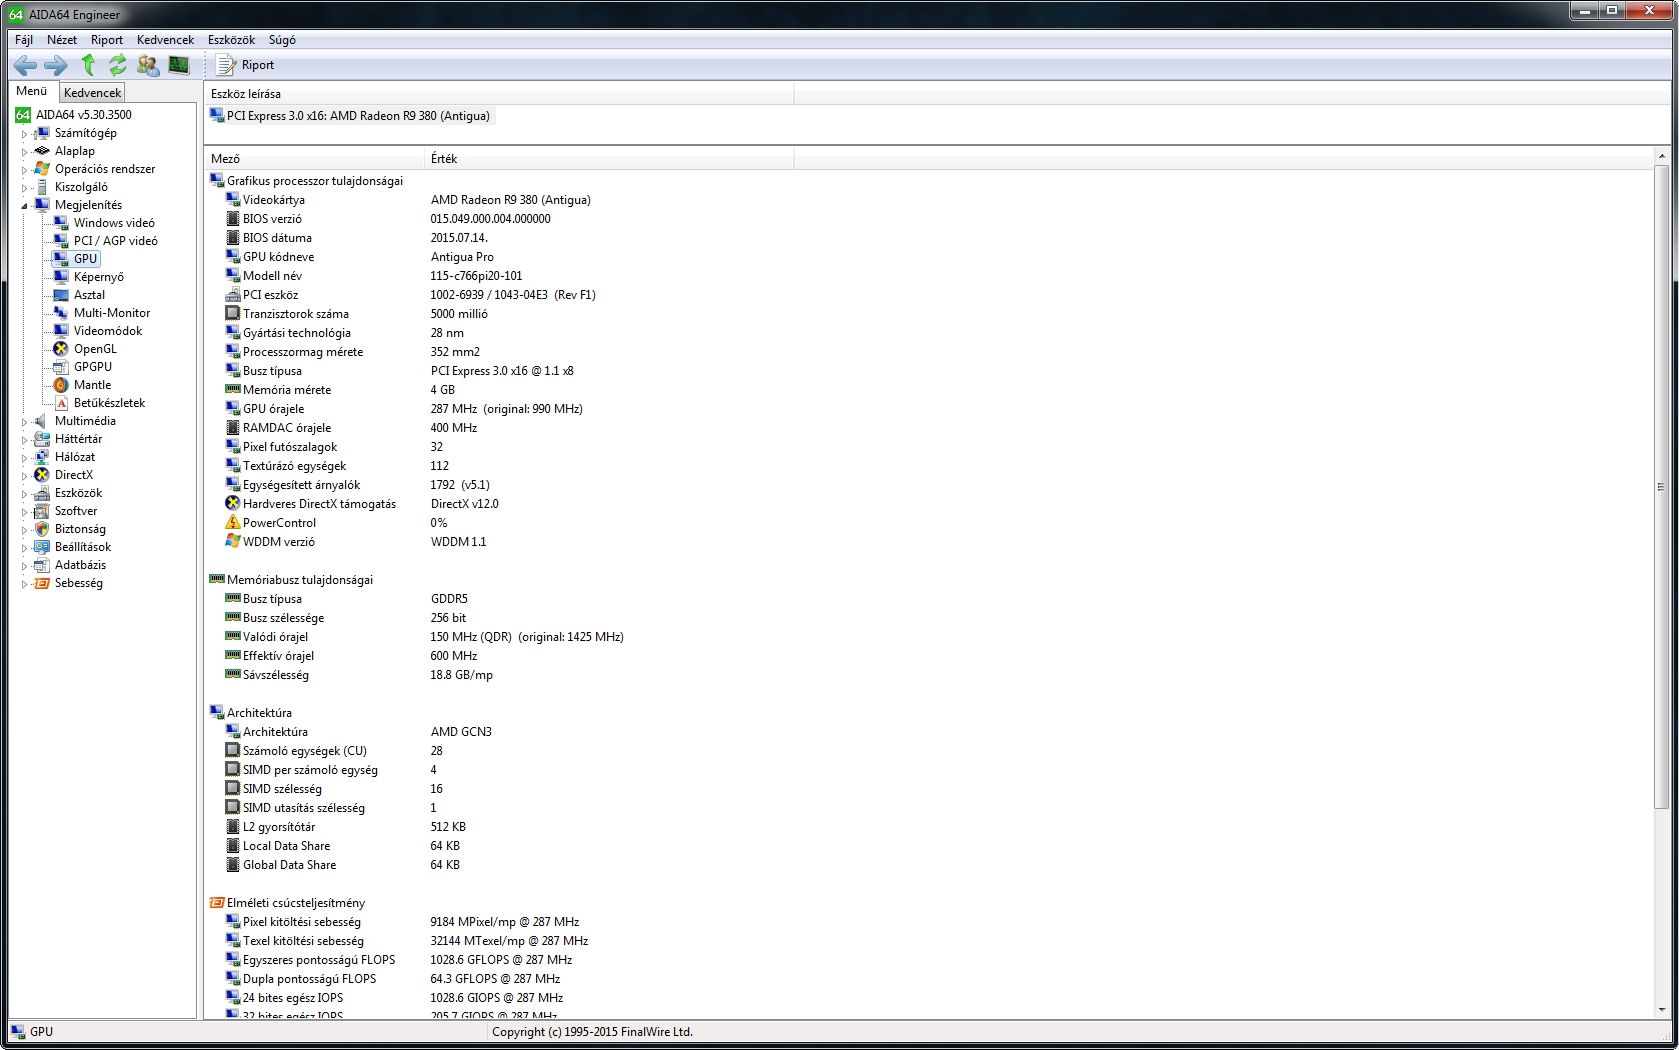Select the Memória mérete row
This screenshot has height=1050, width=1679.
click(x=340, y=390)
